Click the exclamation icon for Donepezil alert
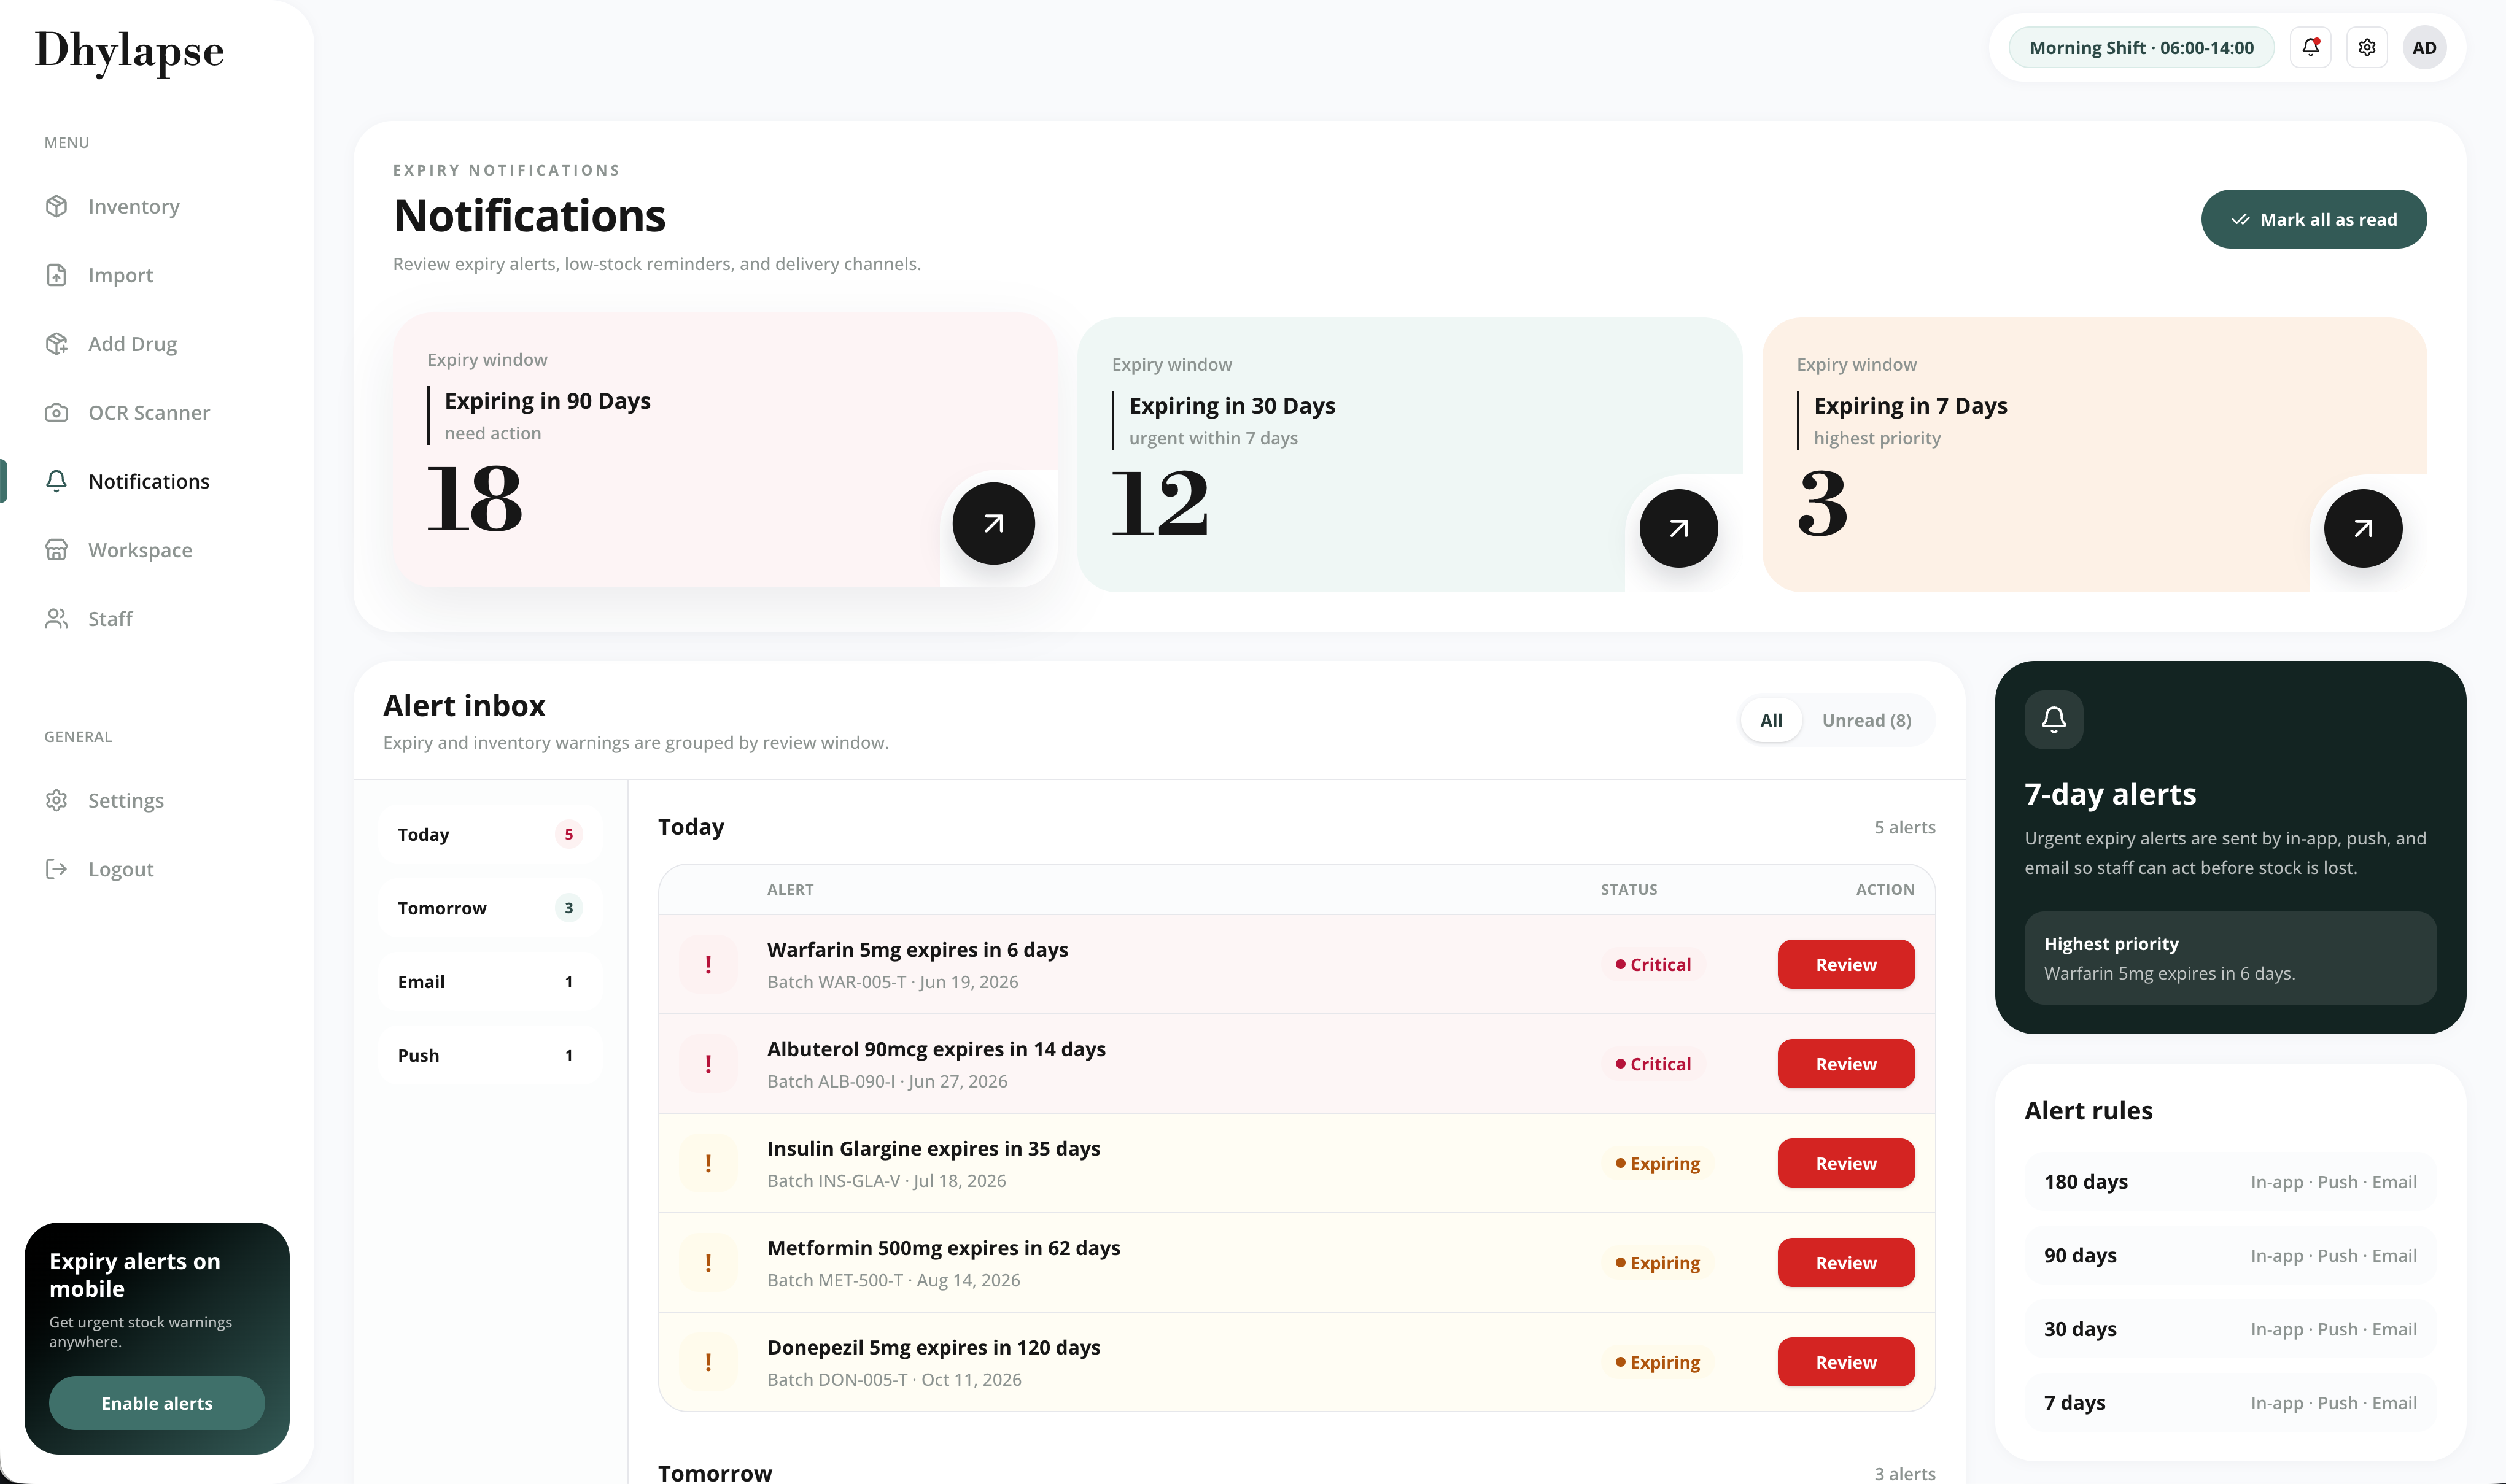Image resolution: width=2506 pixels, height=1484 pixels. 708,1362
